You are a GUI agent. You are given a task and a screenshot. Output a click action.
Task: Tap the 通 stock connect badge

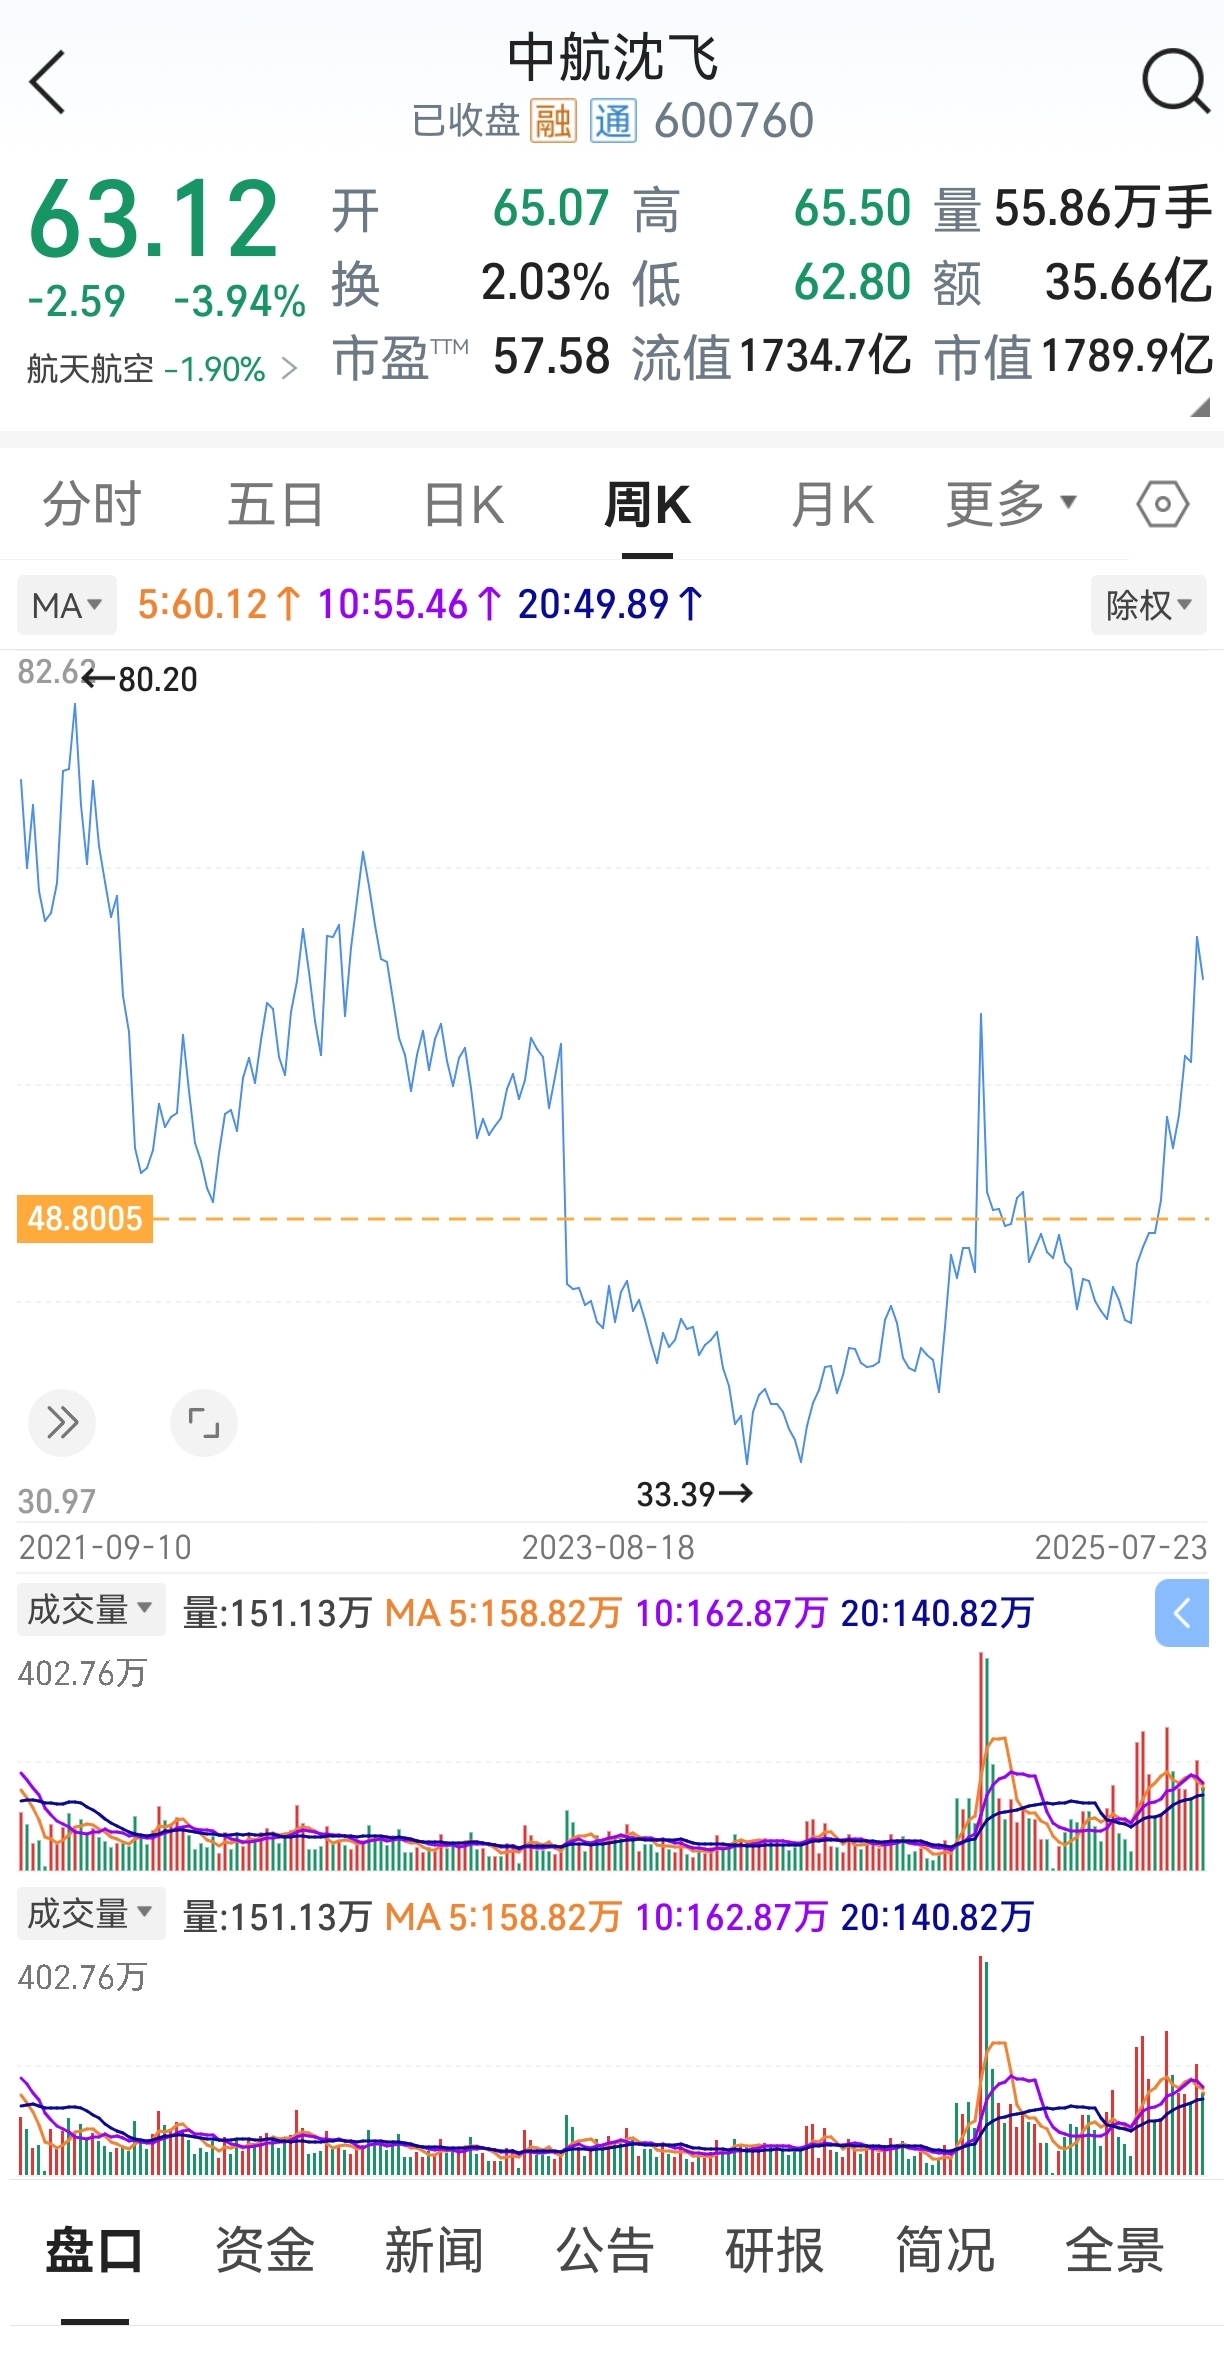(x=613, y=122)
